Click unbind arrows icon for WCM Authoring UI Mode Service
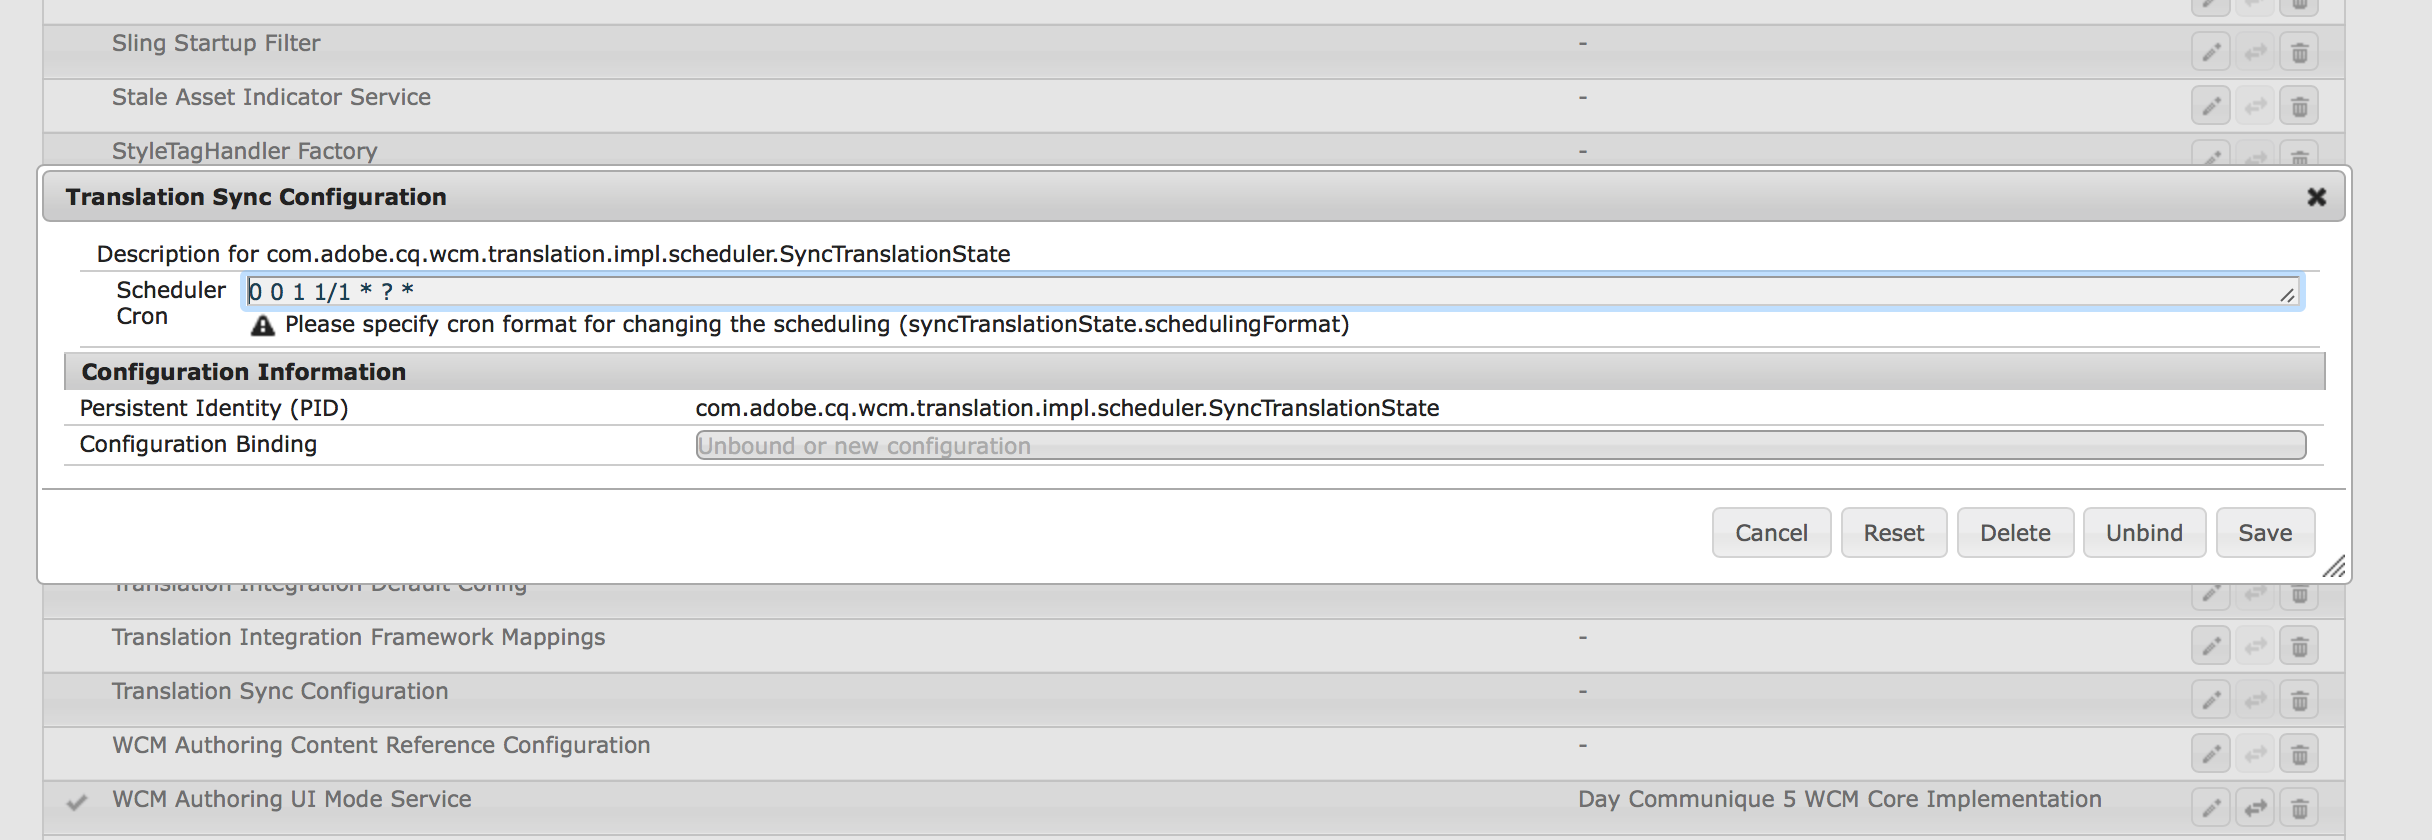Image resolution: width=2432 pixels, height=840 pixels. click(2255, 808)
